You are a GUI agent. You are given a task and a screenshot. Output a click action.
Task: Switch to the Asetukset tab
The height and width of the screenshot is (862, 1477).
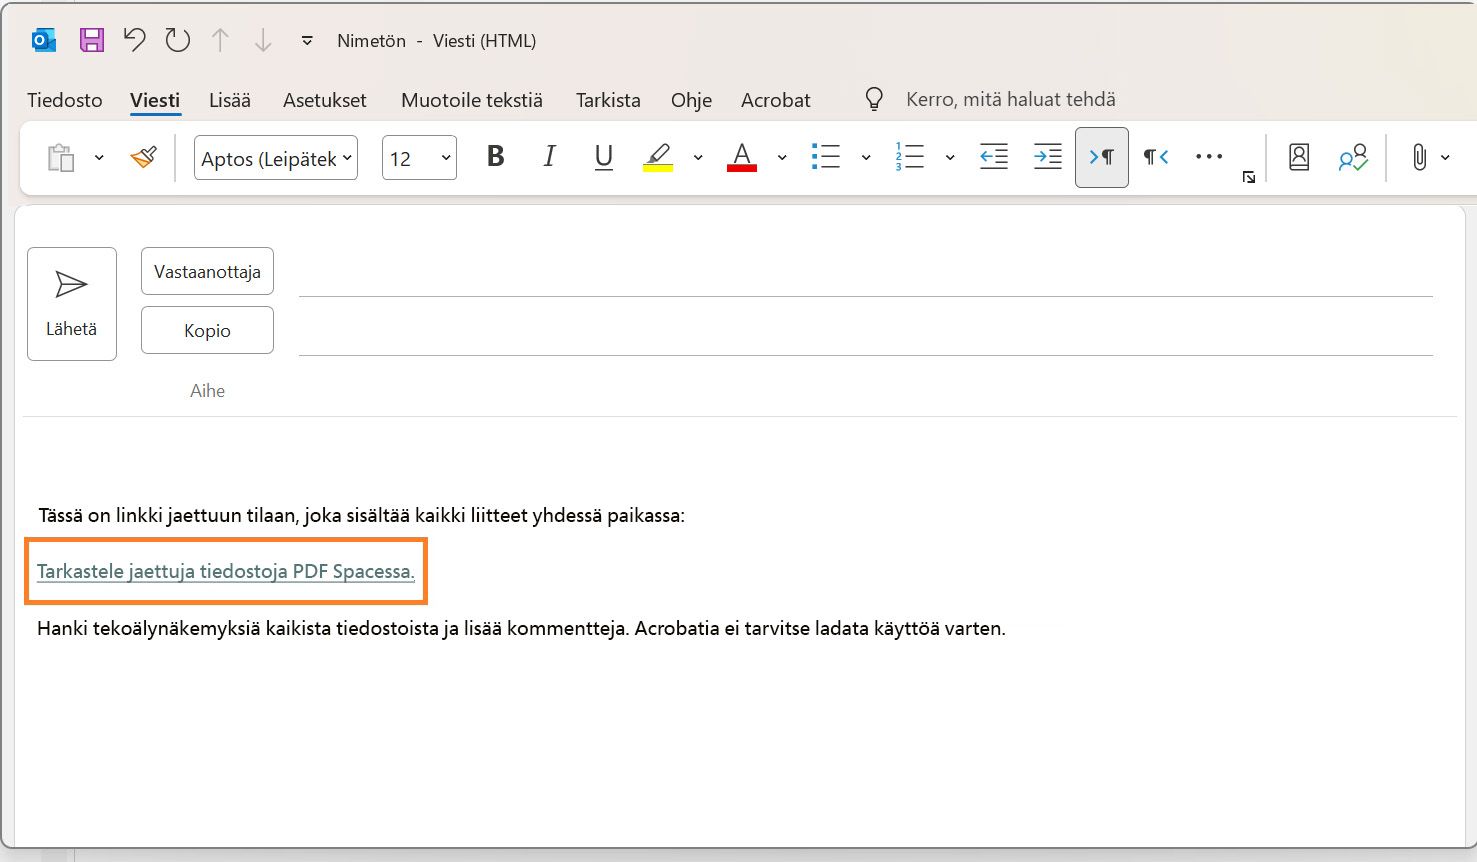pos(325,100)
